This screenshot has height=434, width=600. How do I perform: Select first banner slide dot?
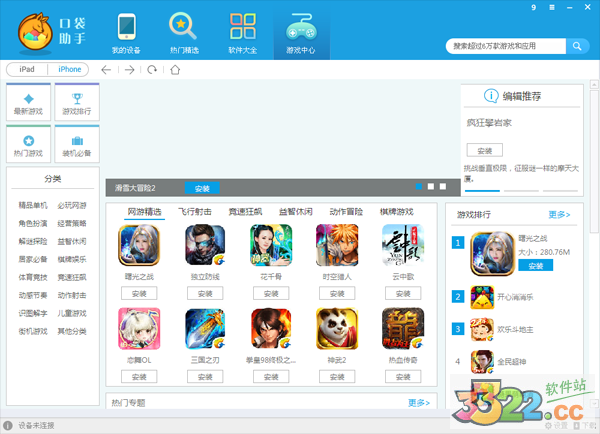click(x=419, y=186)
